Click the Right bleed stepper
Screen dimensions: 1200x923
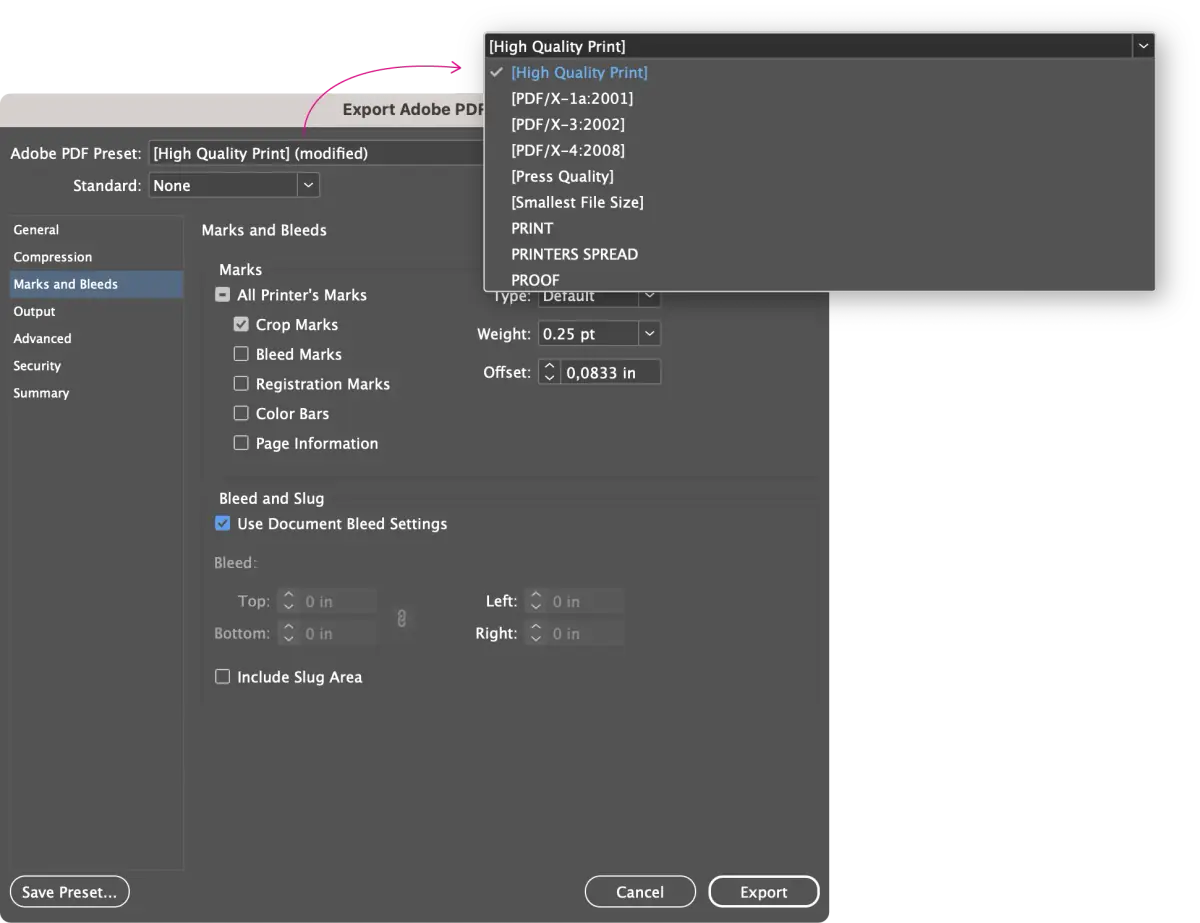[x=536, y=633]
